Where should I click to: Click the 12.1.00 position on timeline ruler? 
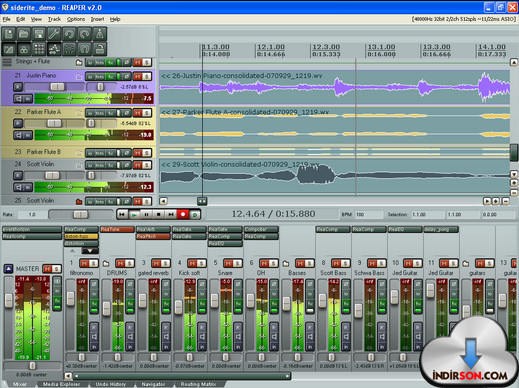click(x=271, y=47)
